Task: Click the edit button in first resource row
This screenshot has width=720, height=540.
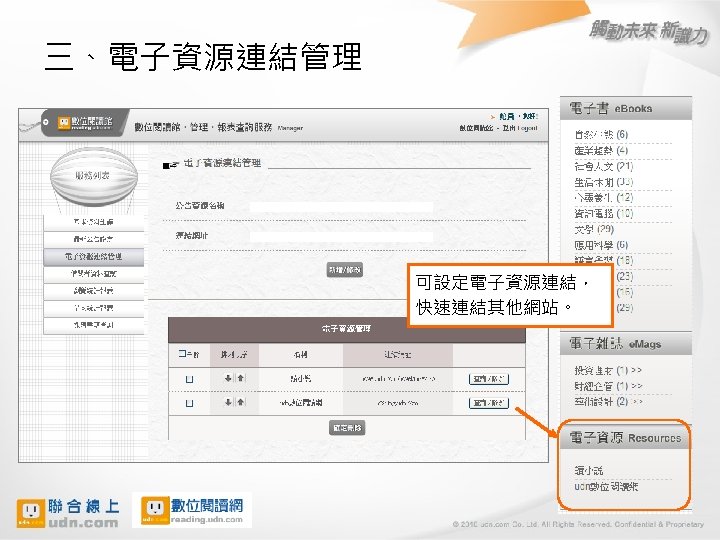Action: pyautogui.click(x=489, y=379)
